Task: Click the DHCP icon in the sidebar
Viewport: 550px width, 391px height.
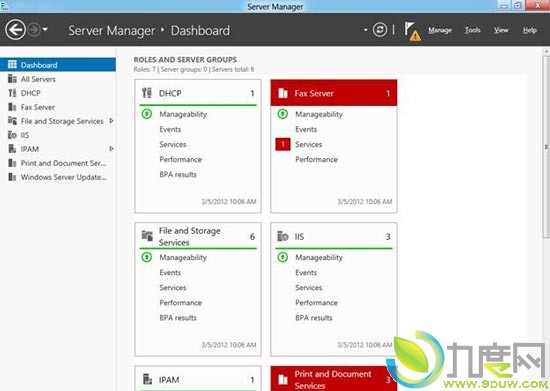Action: coord(12,93)
